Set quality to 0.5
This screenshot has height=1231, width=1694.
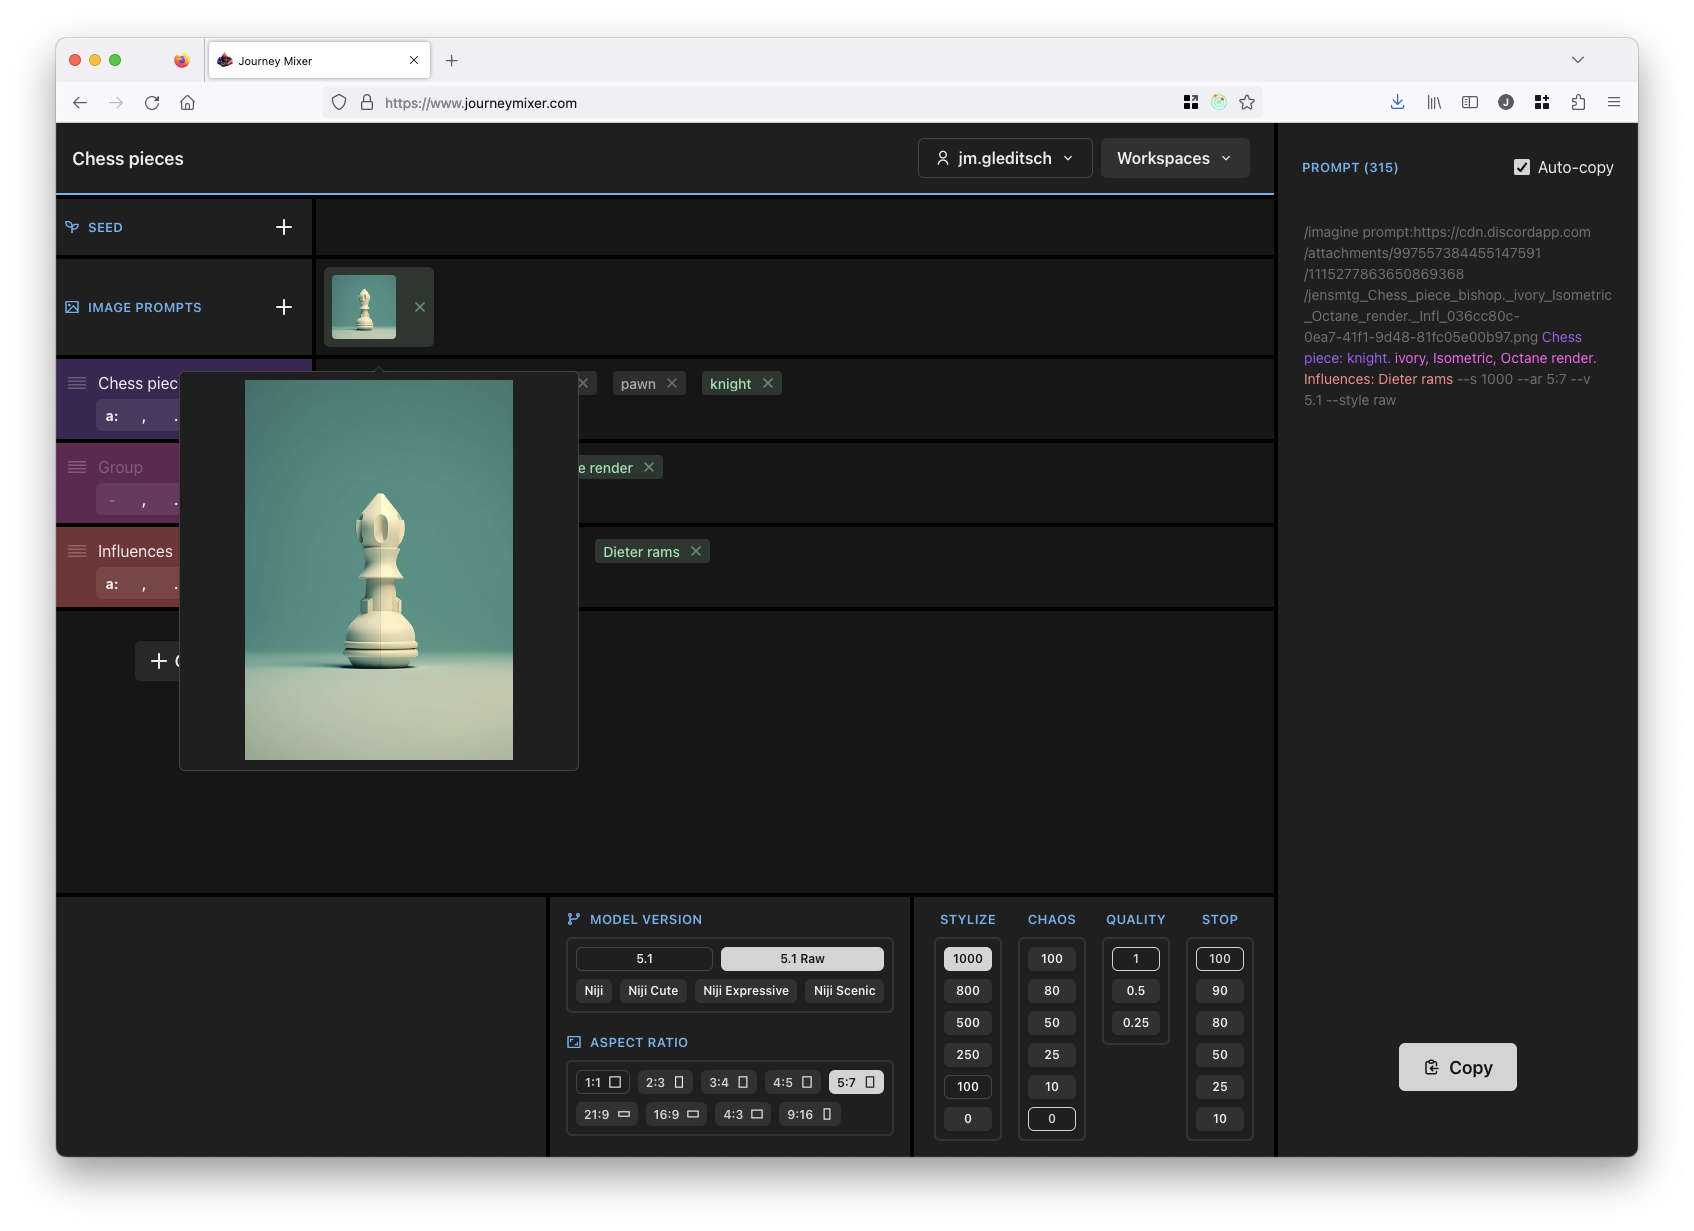coord(1135,990)
